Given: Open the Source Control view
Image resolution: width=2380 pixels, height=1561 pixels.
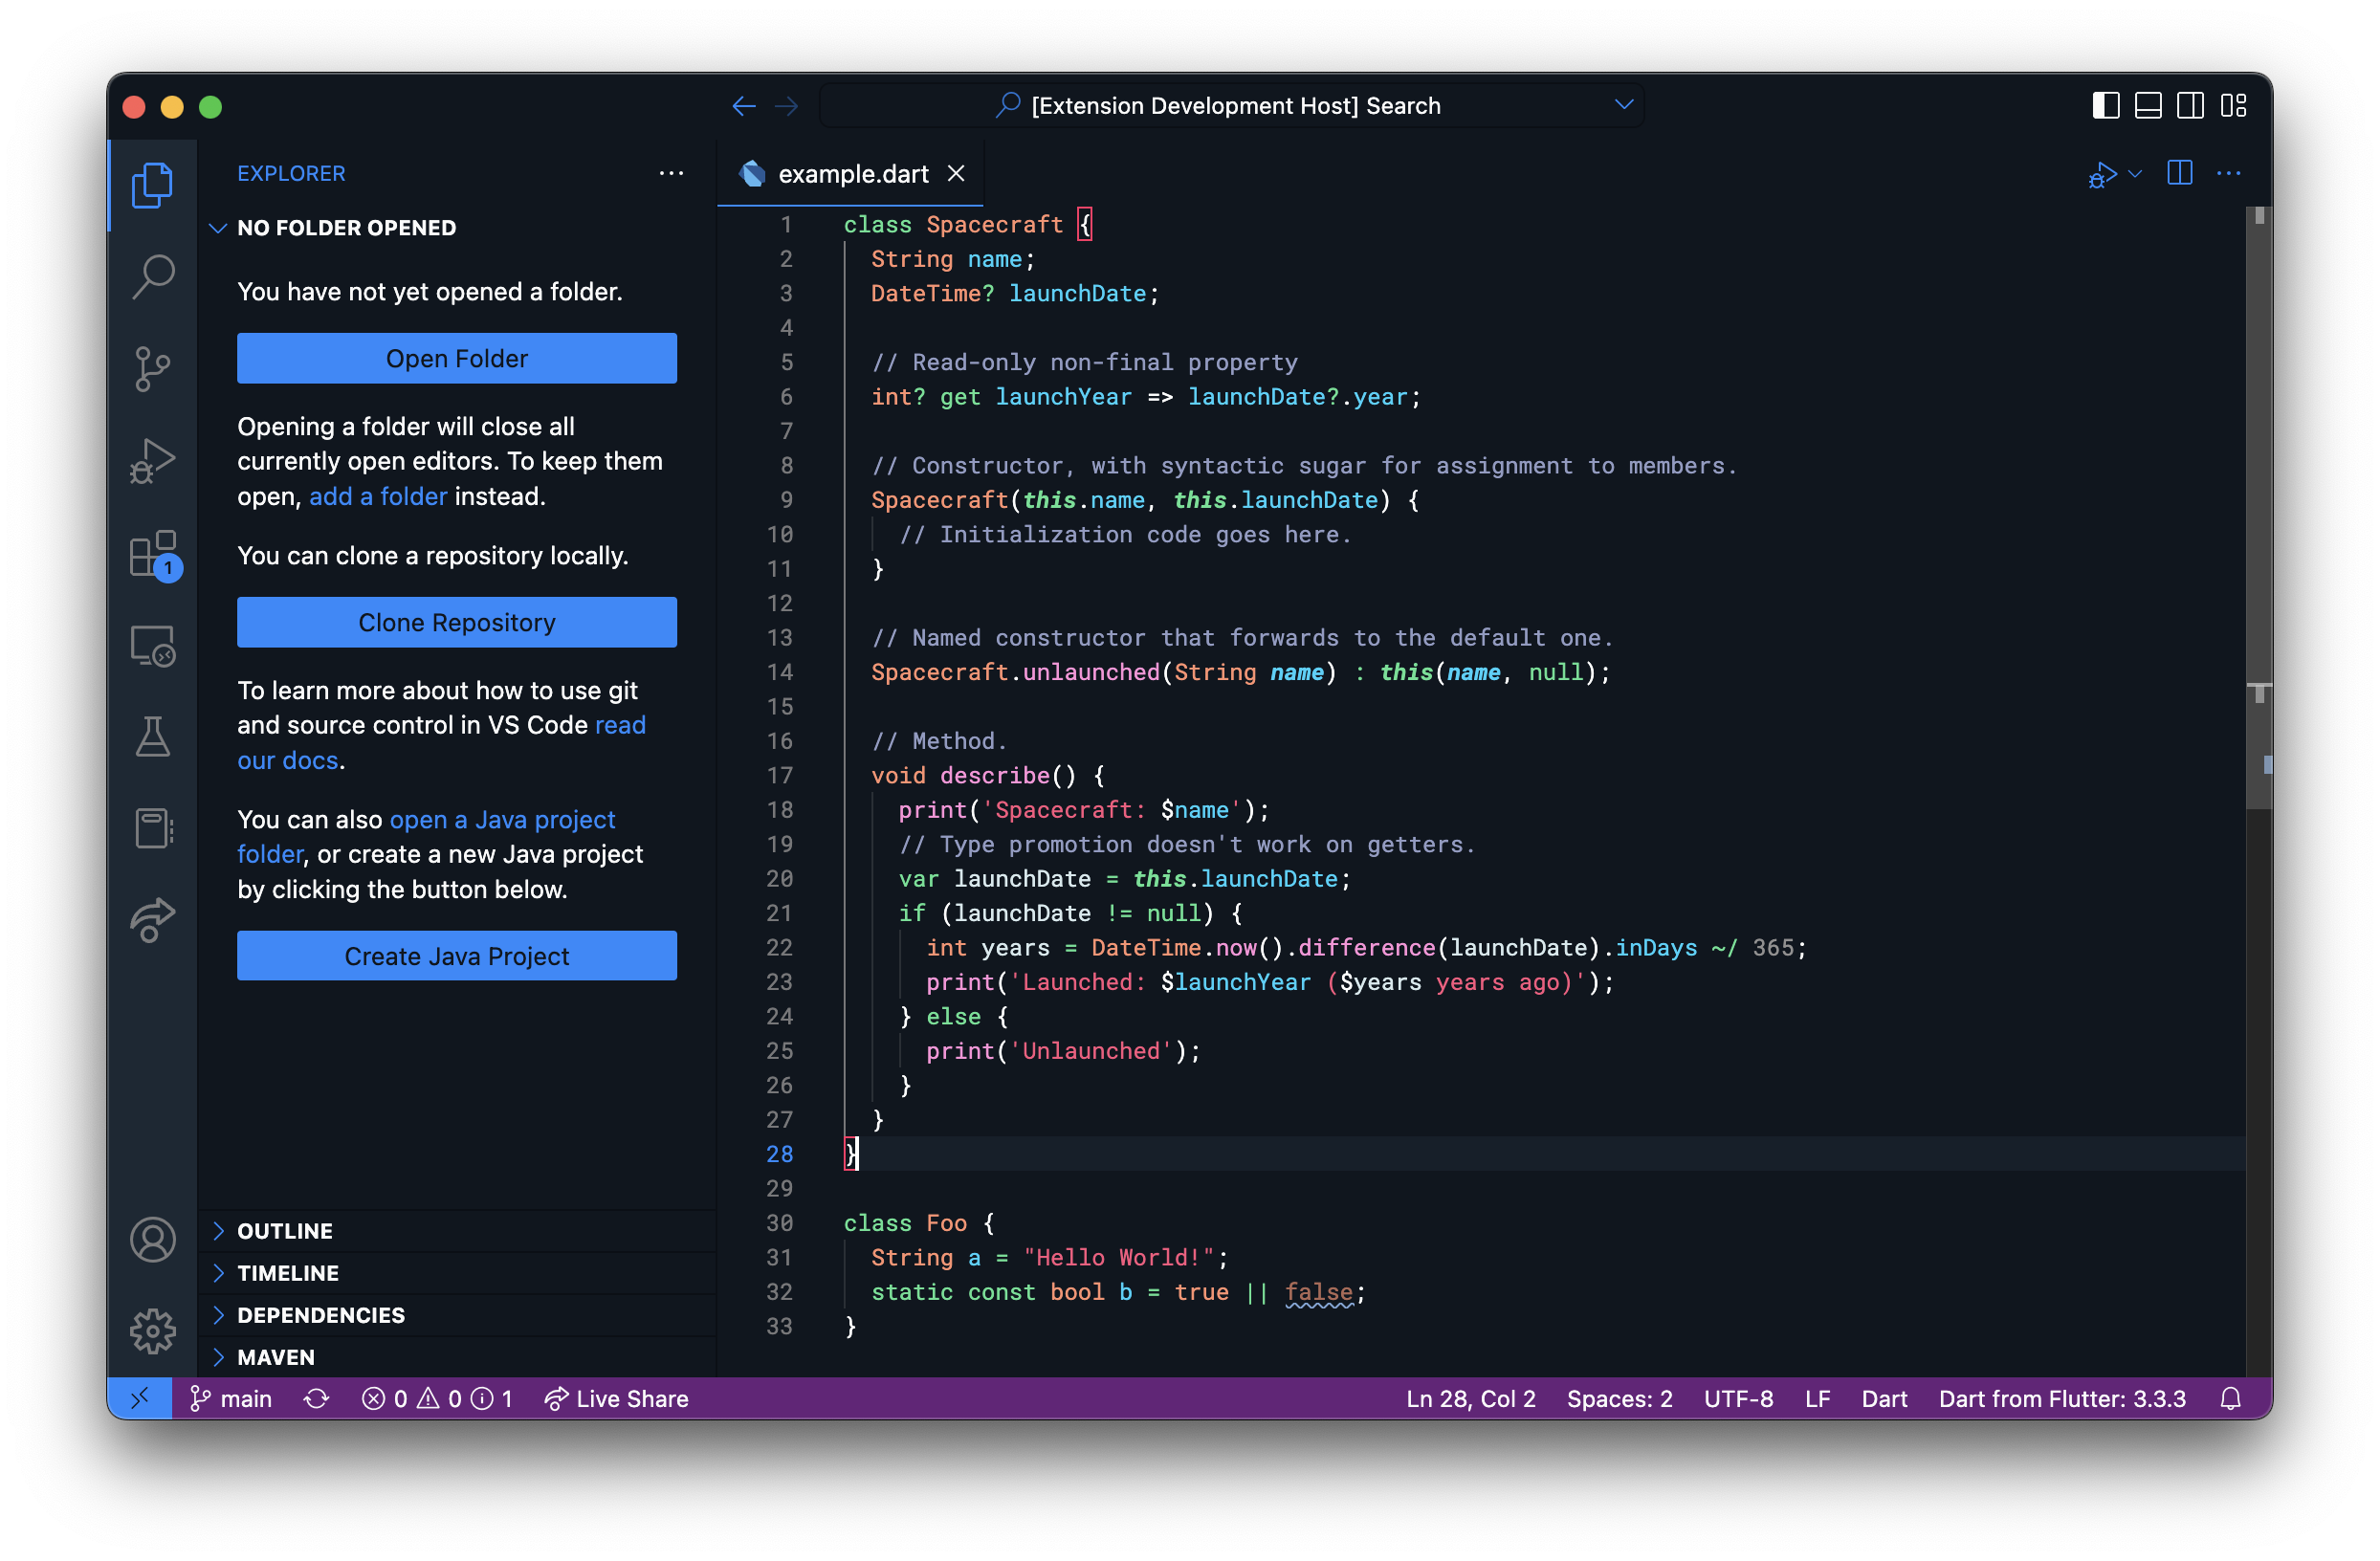Looking at the screenshot, I should coord(152,368).
